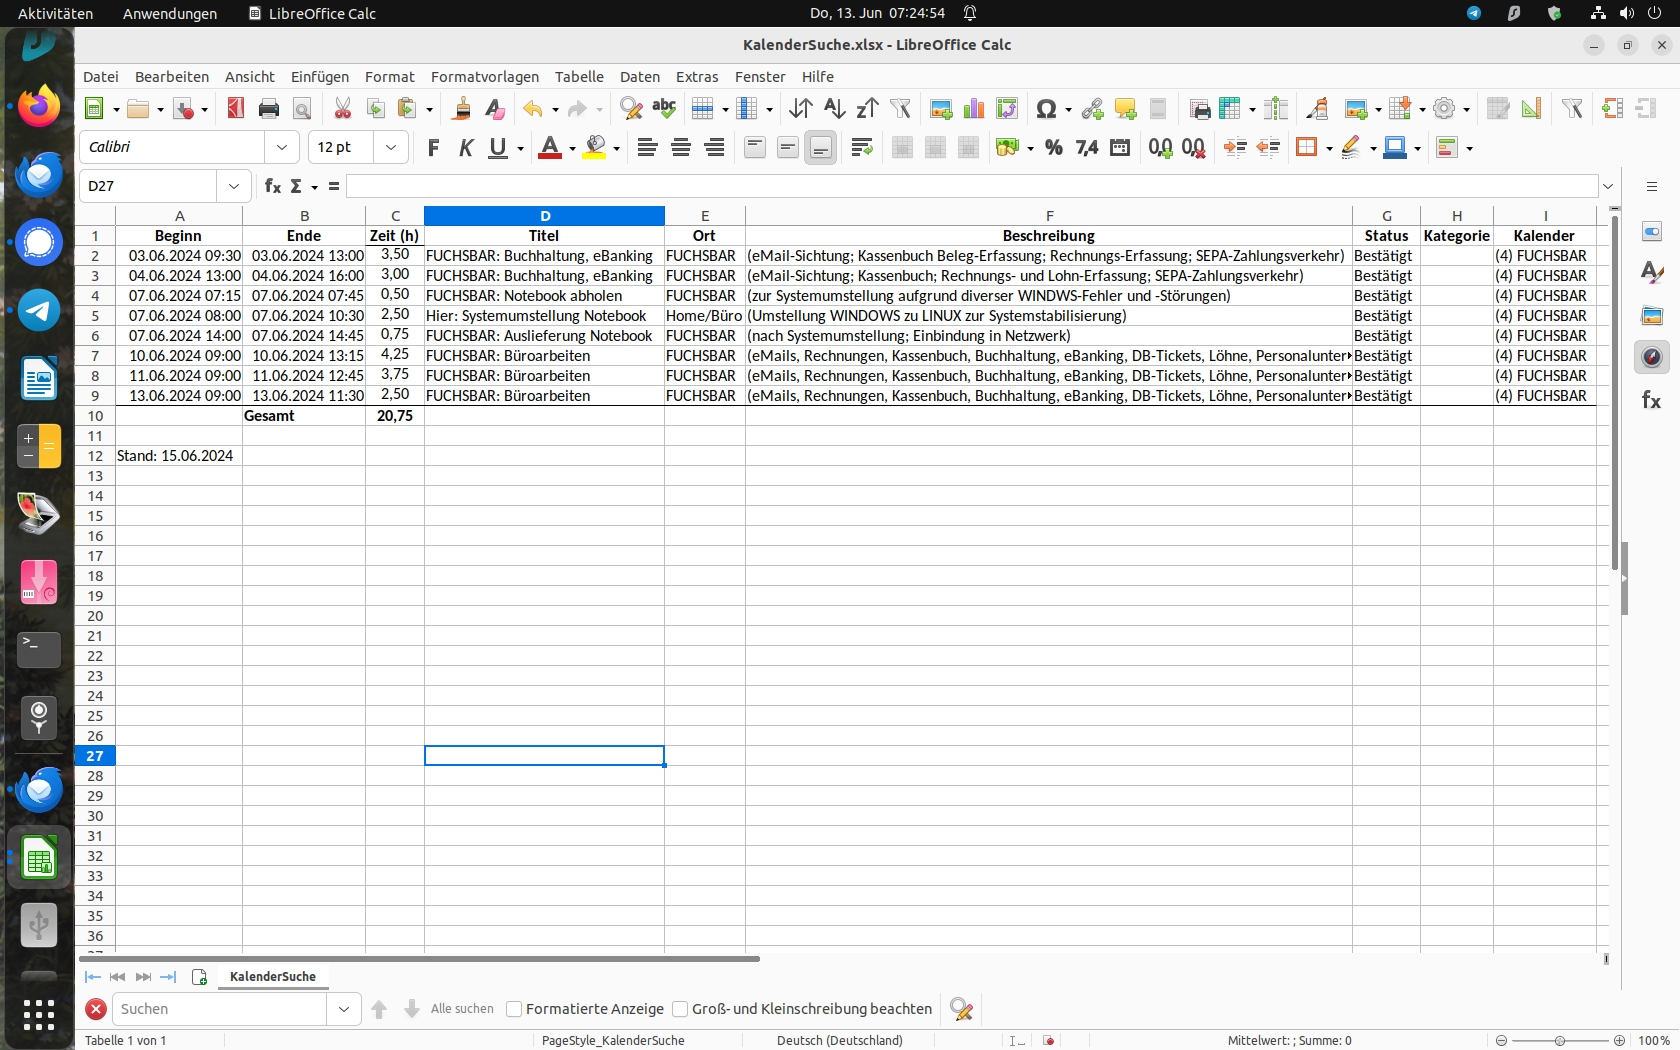
Task: Click the Suchen search input field
Action: [220, 1009]
